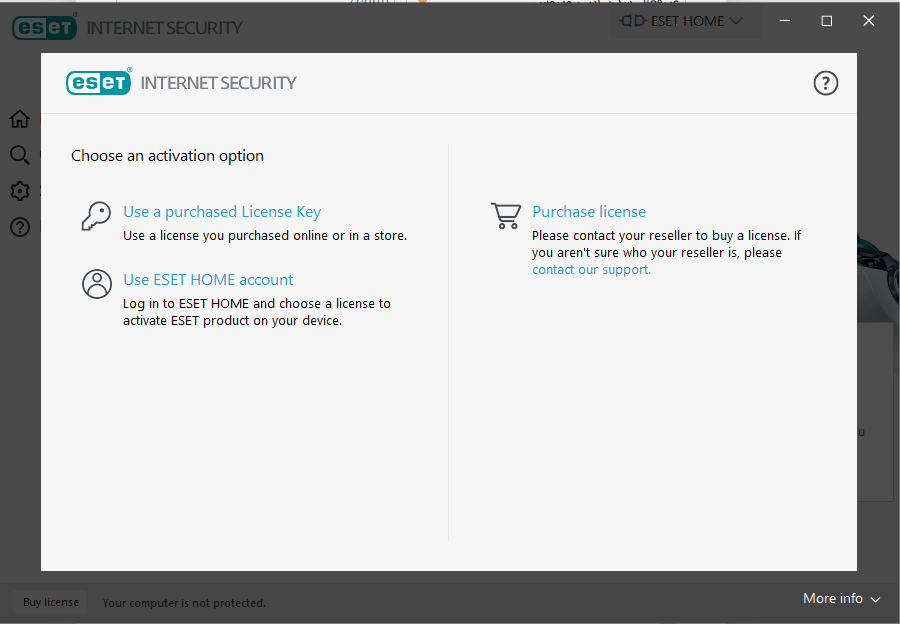Open Setup gear icon in sidebar

(x=20, y=191)
